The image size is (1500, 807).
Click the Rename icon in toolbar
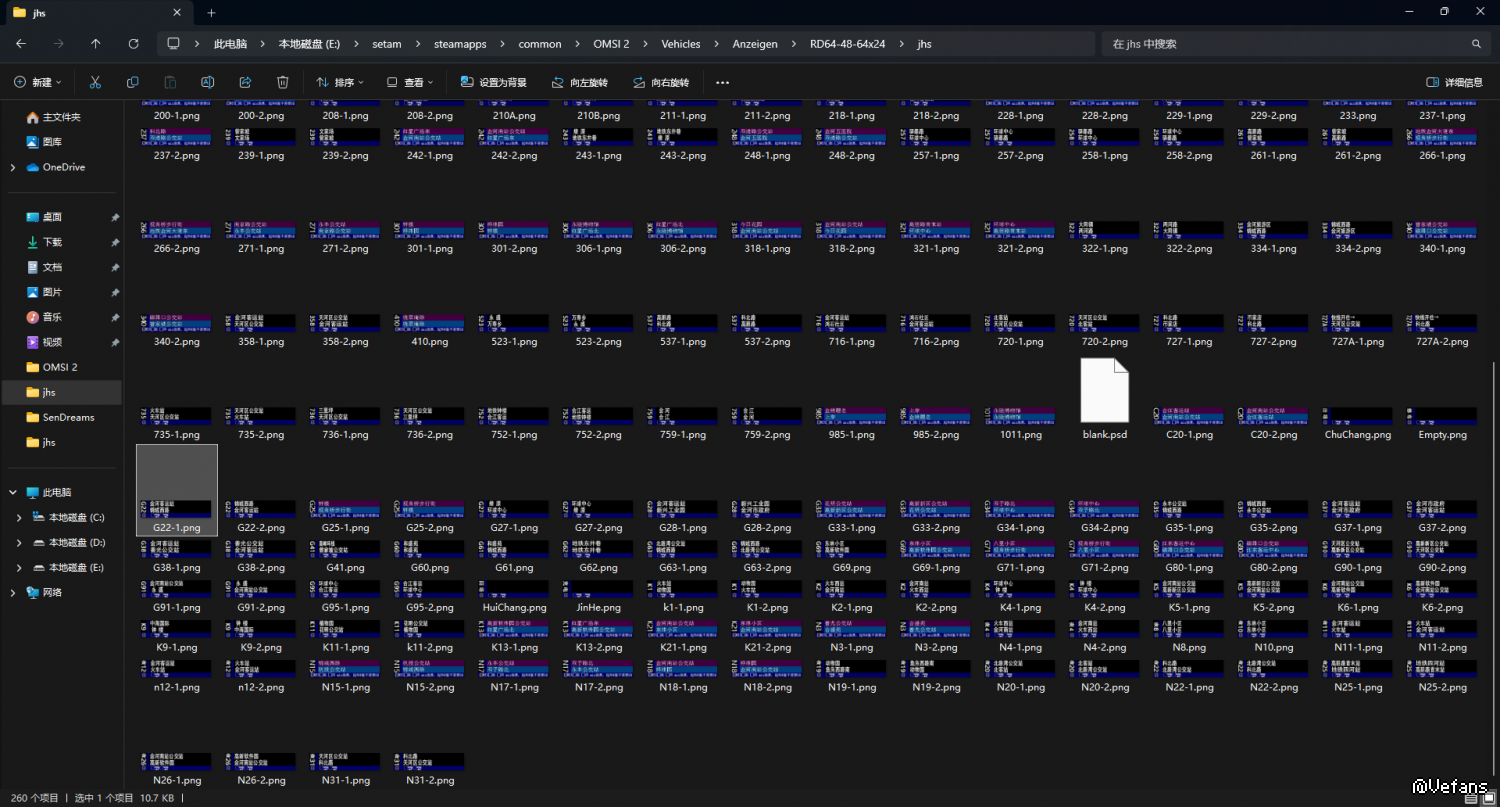pyautogui.click(x=207, y=82)
